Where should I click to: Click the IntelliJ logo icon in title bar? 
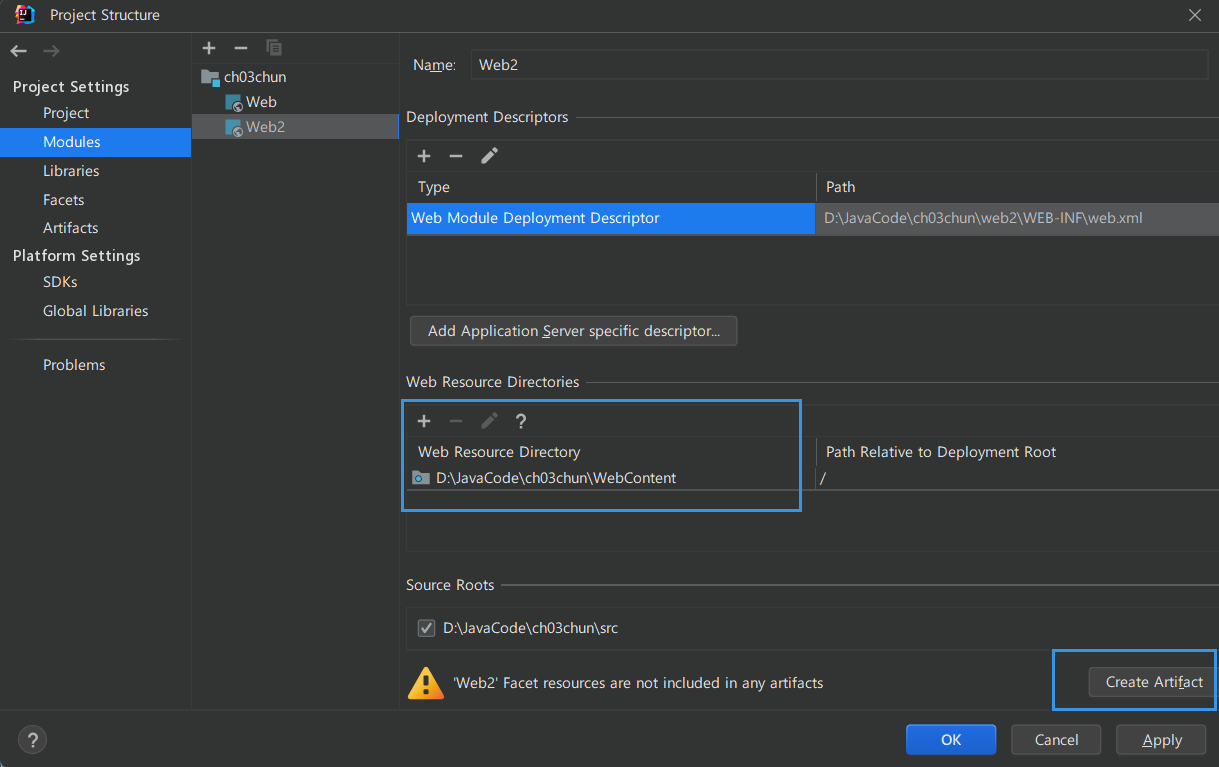pos(26,14)
